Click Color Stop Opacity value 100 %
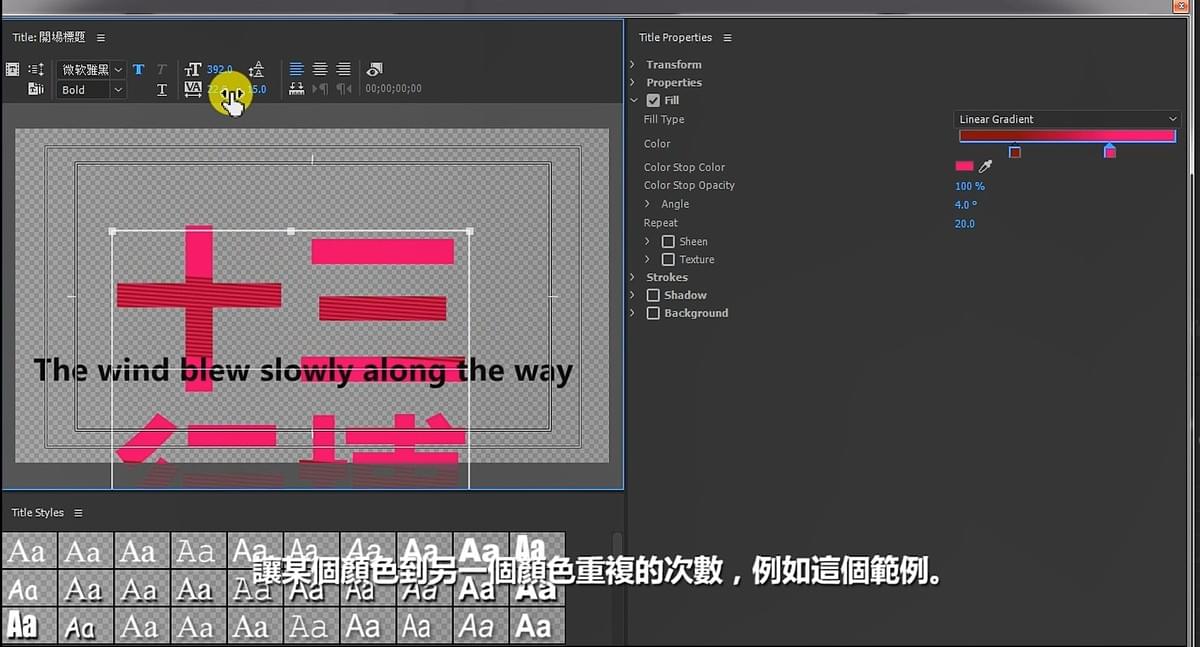This screenshot has width=1200, height=647. 970,186
